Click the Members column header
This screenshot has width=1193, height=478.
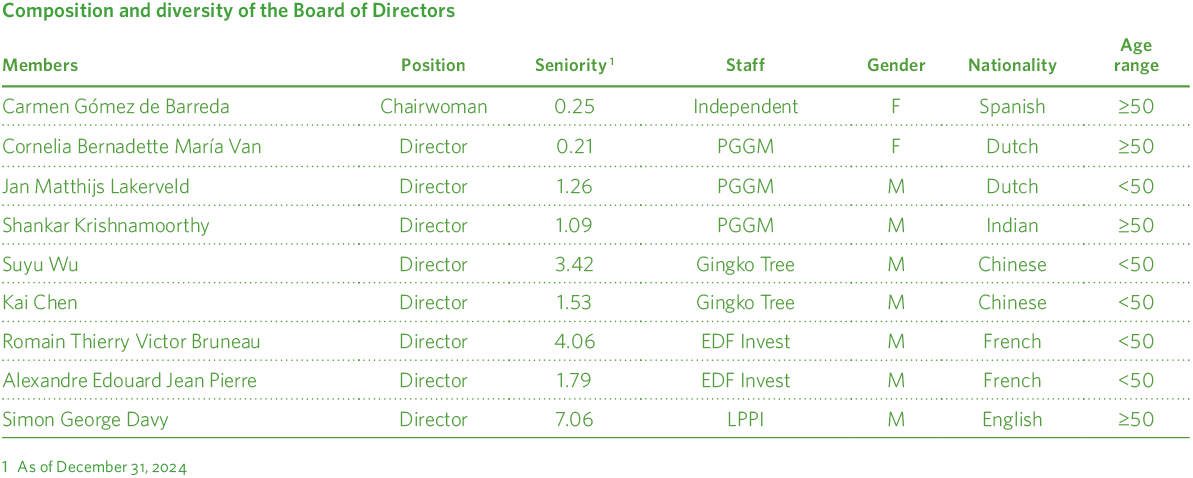40,65
